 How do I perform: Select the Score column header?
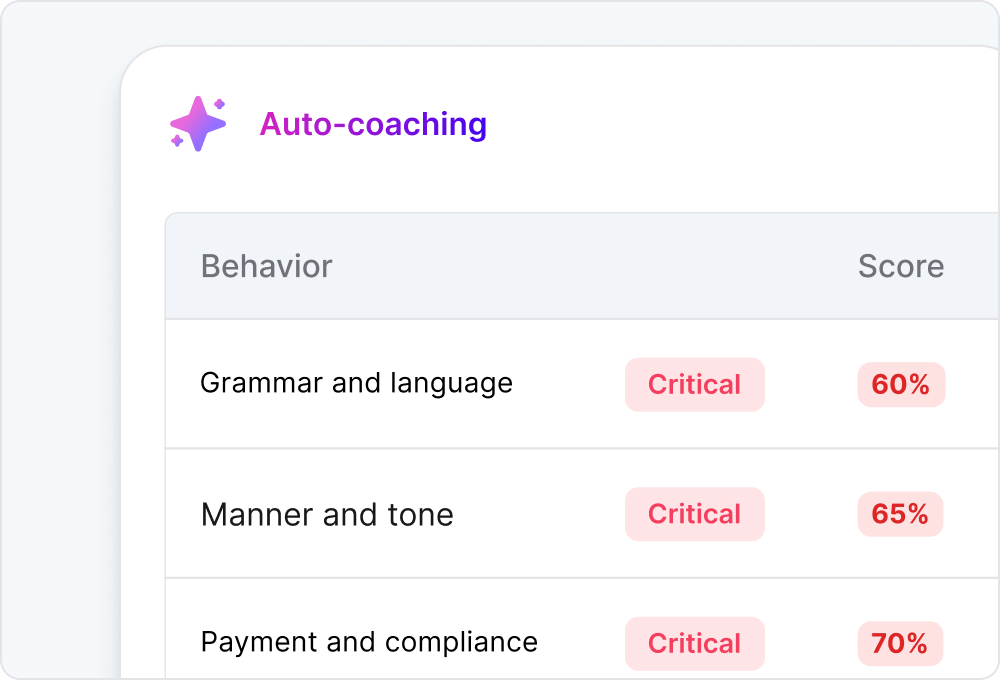point(900,266)
